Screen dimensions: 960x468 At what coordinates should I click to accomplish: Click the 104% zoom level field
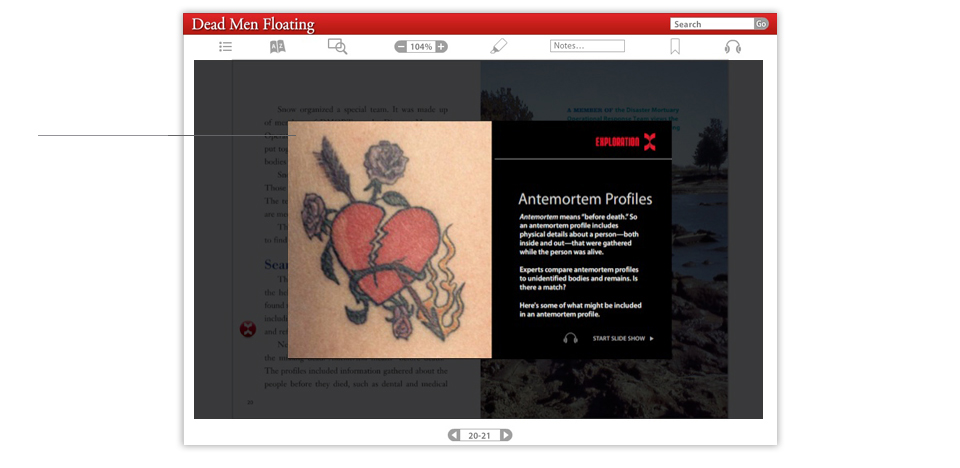[x=421, y=47]
